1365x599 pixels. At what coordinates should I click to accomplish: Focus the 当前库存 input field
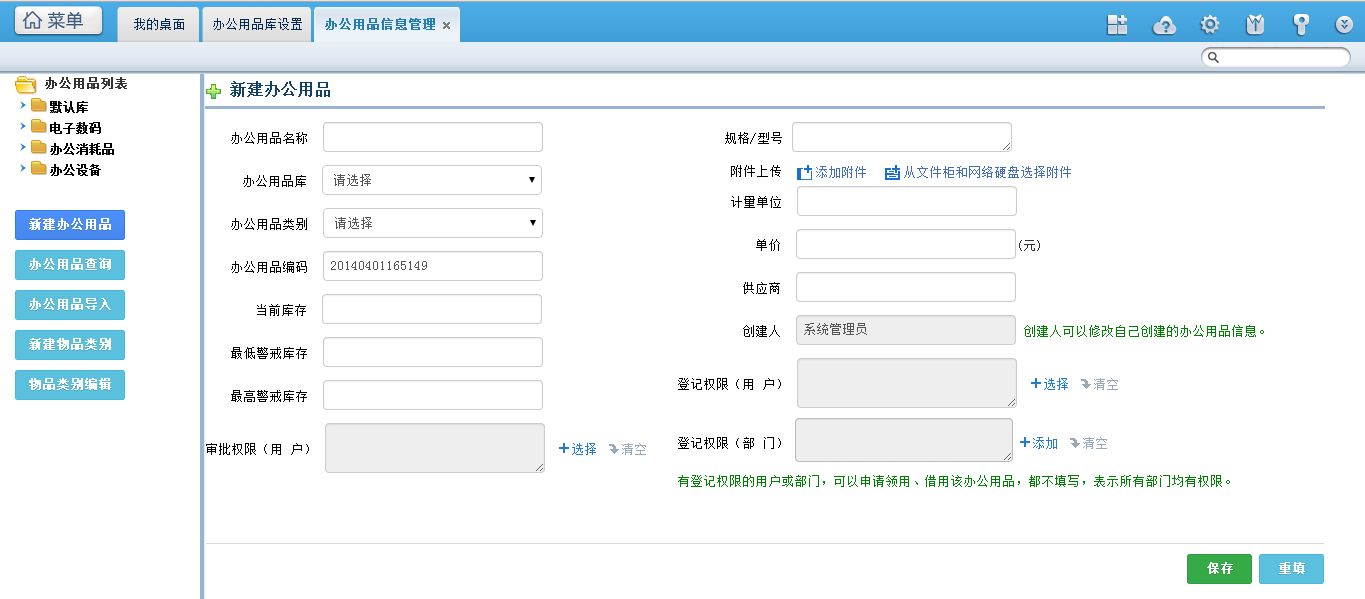pyautogui.click(x=432, y=309)
